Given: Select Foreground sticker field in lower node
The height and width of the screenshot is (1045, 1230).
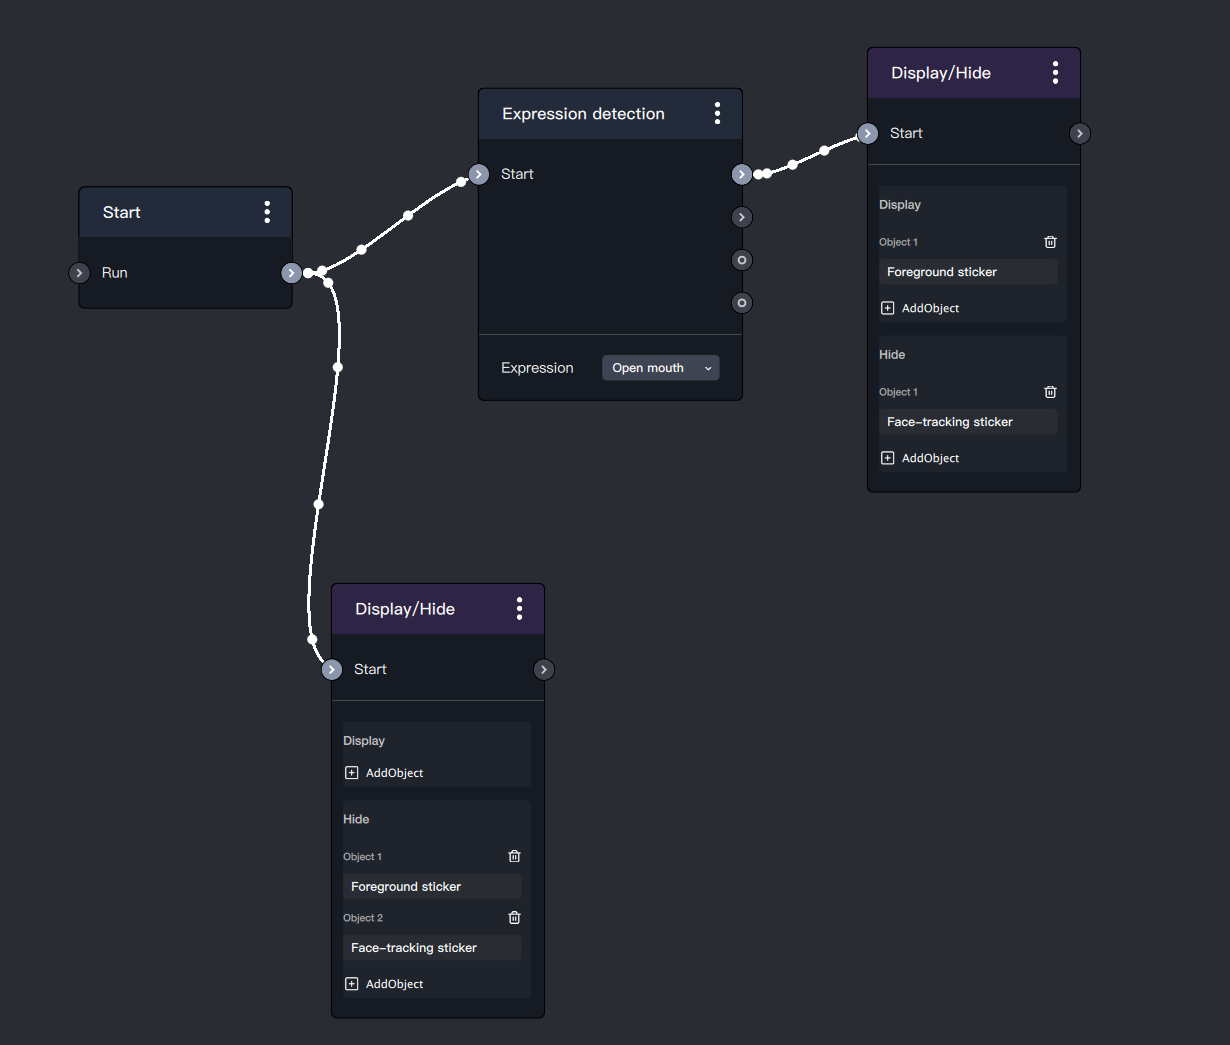Looking at the screenshot, I should pos(432,887).
